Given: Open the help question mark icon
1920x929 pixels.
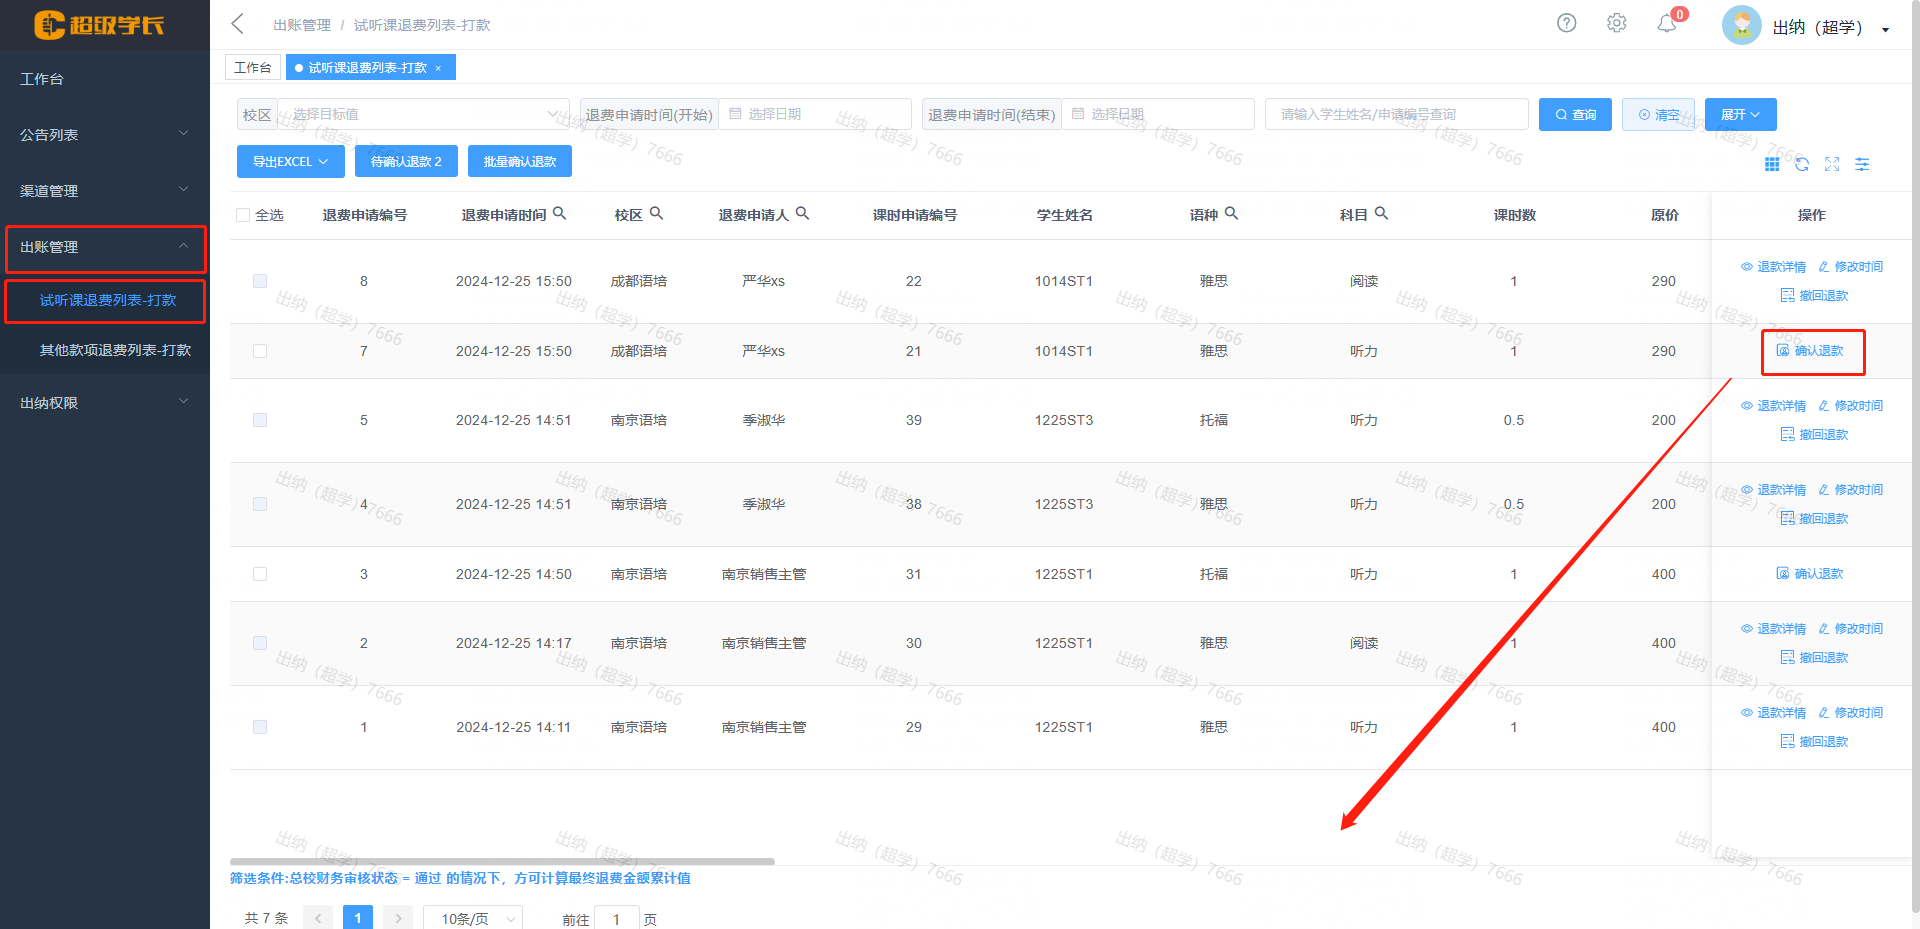Looking at the screenshot, I should pos(1566,23).
